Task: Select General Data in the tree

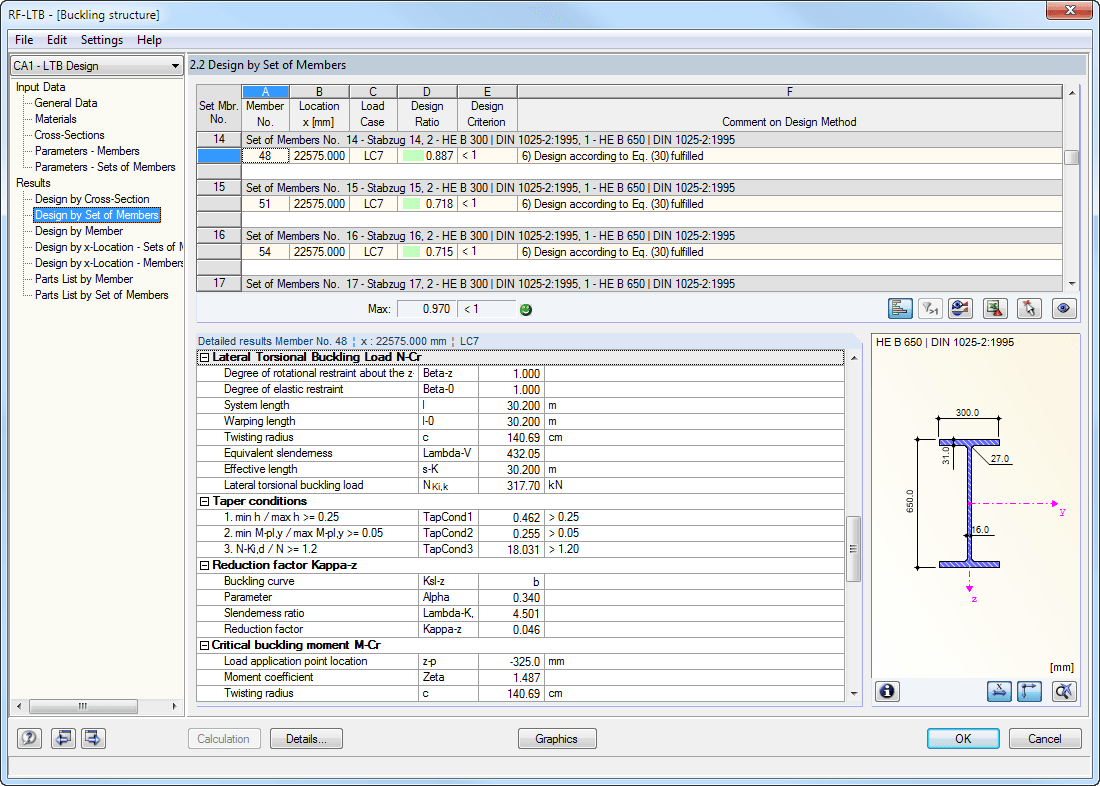Action: (x=66, y=103)
